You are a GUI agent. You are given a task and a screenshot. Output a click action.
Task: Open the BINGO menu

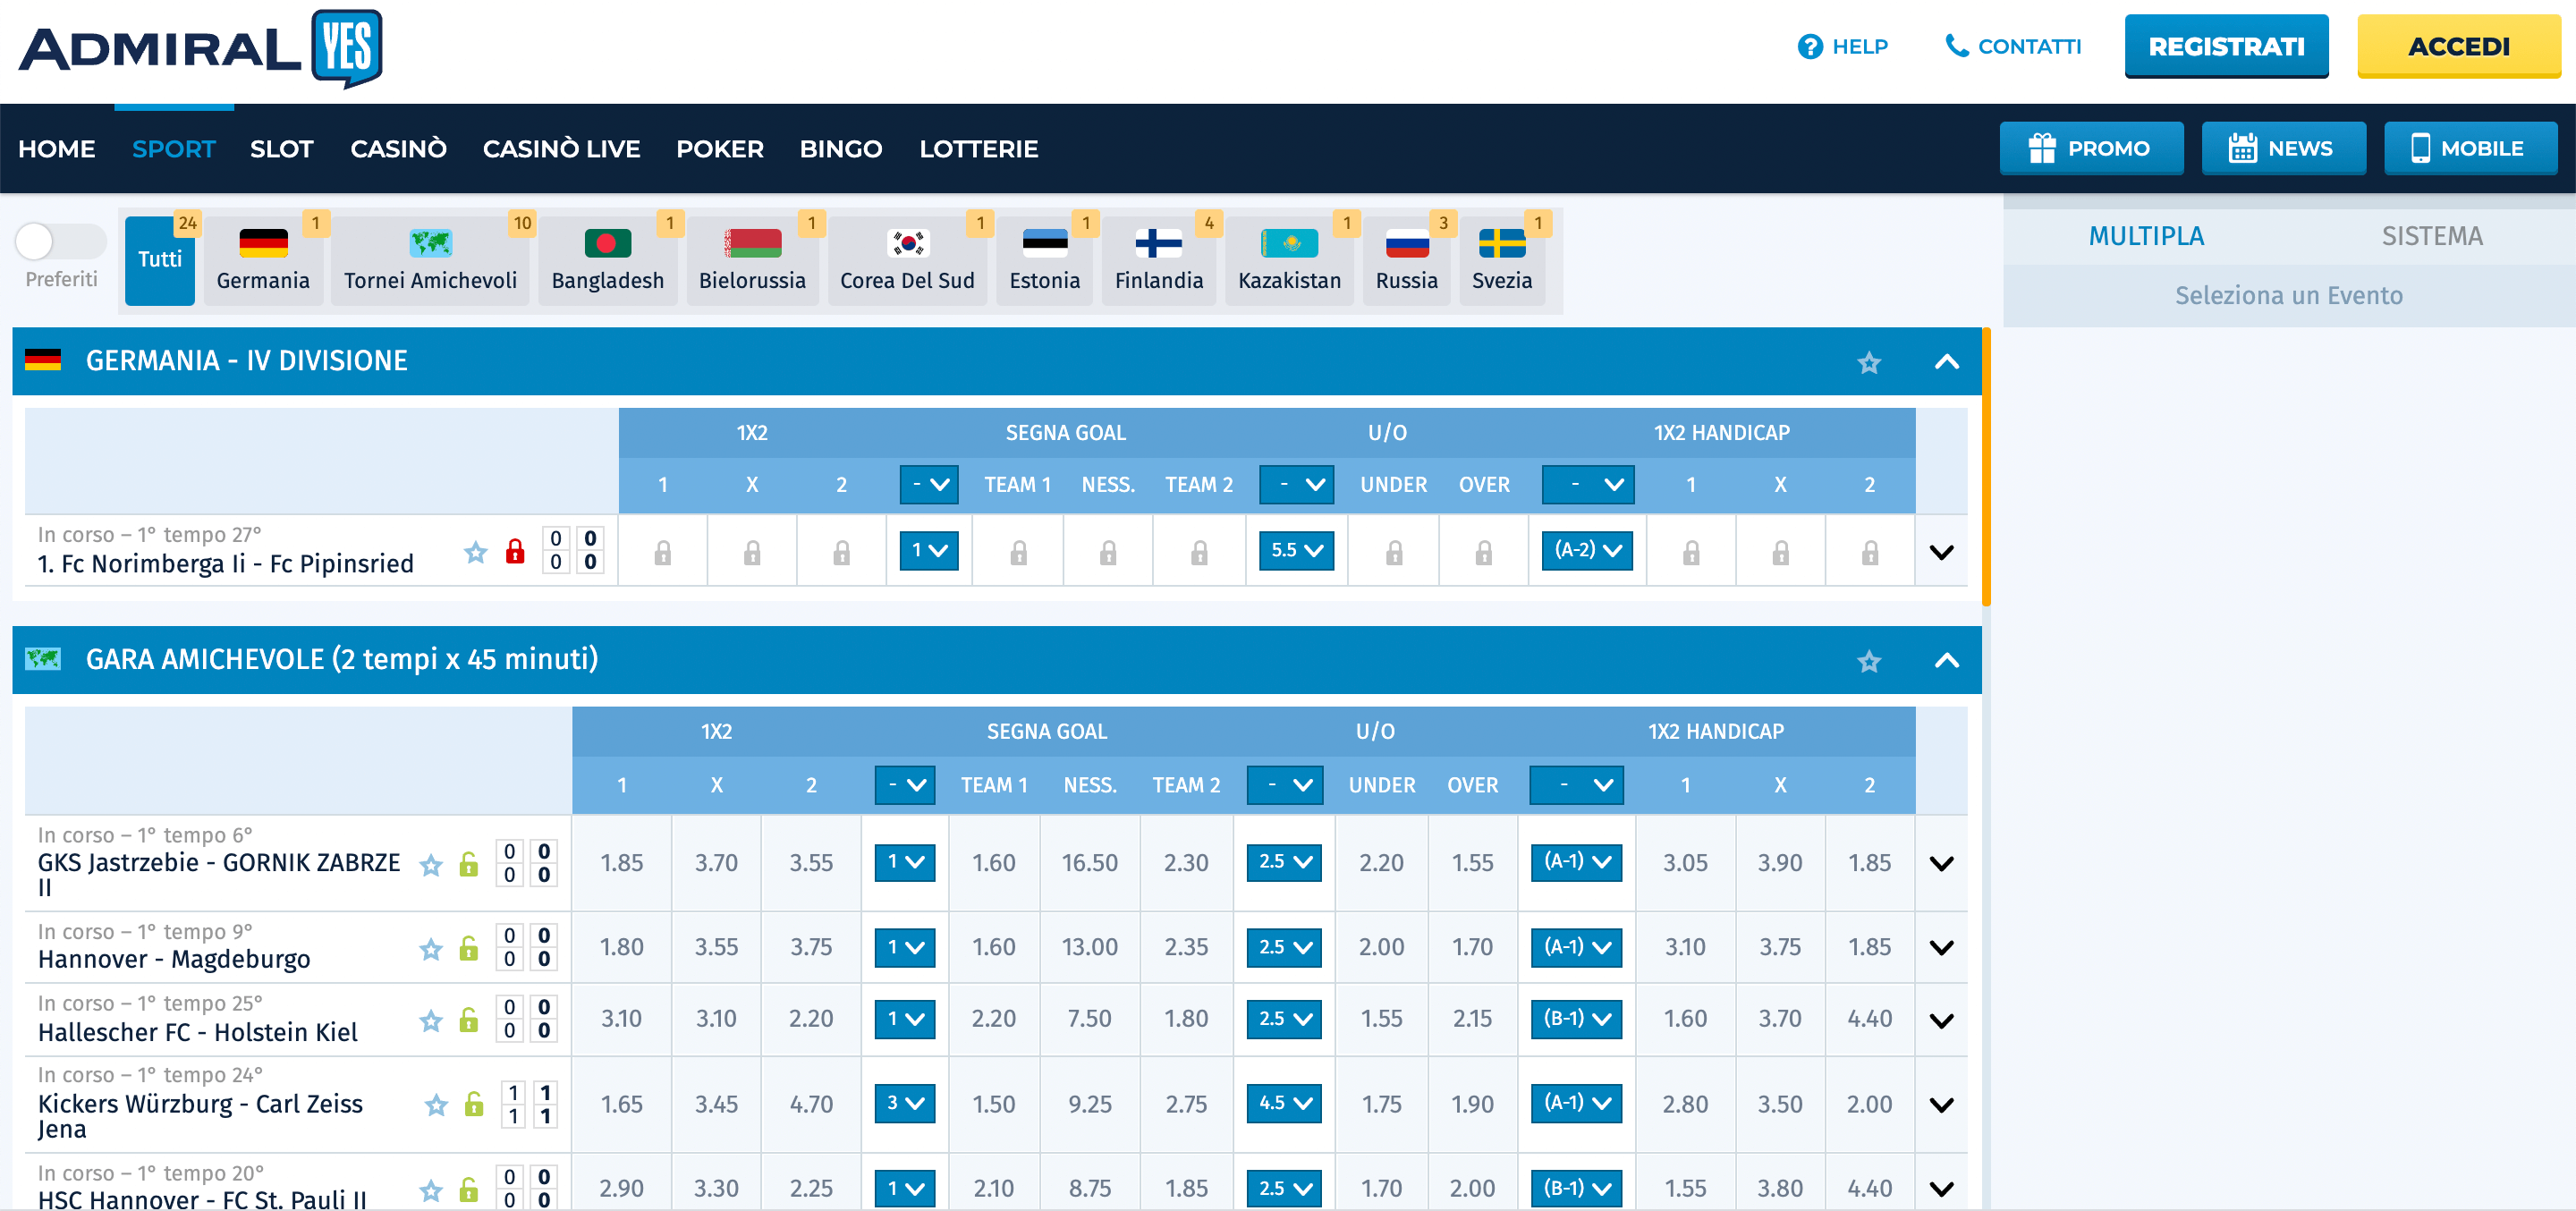pos(840,149)
